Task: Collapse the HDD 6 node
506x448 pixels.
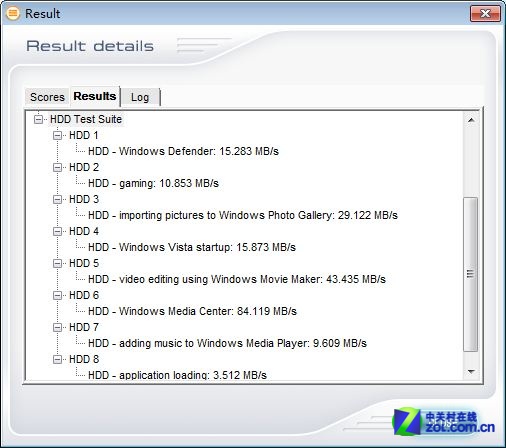Action: [x=58, y=295]
